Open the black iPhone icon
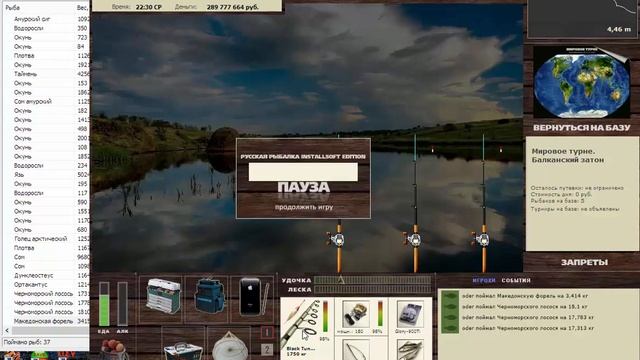The image size is (640, 360). [250, 297]
